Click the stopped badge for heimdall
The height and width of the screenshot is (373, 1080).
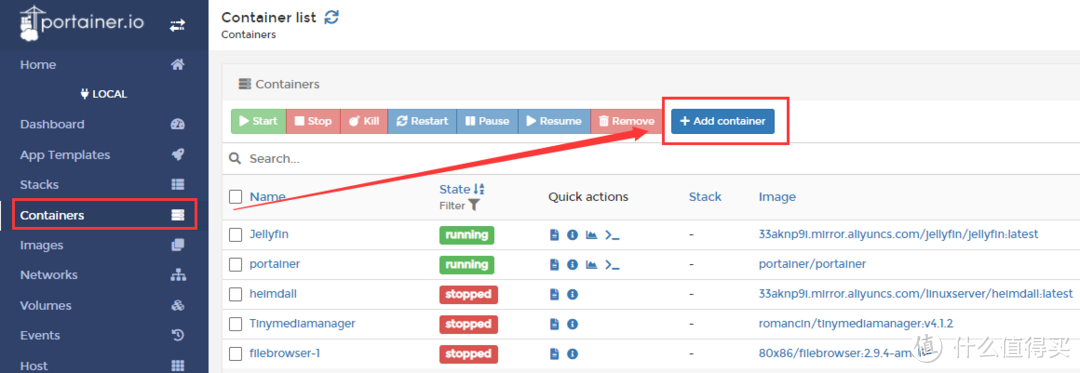click(468, 295)
